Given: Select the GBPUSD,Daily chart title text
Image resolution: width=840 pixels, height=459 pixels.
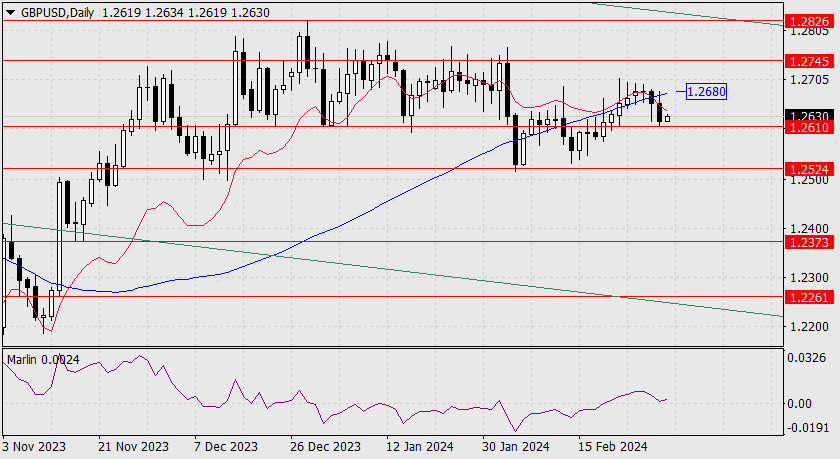Looking at the screenshot, I should 57,12.
